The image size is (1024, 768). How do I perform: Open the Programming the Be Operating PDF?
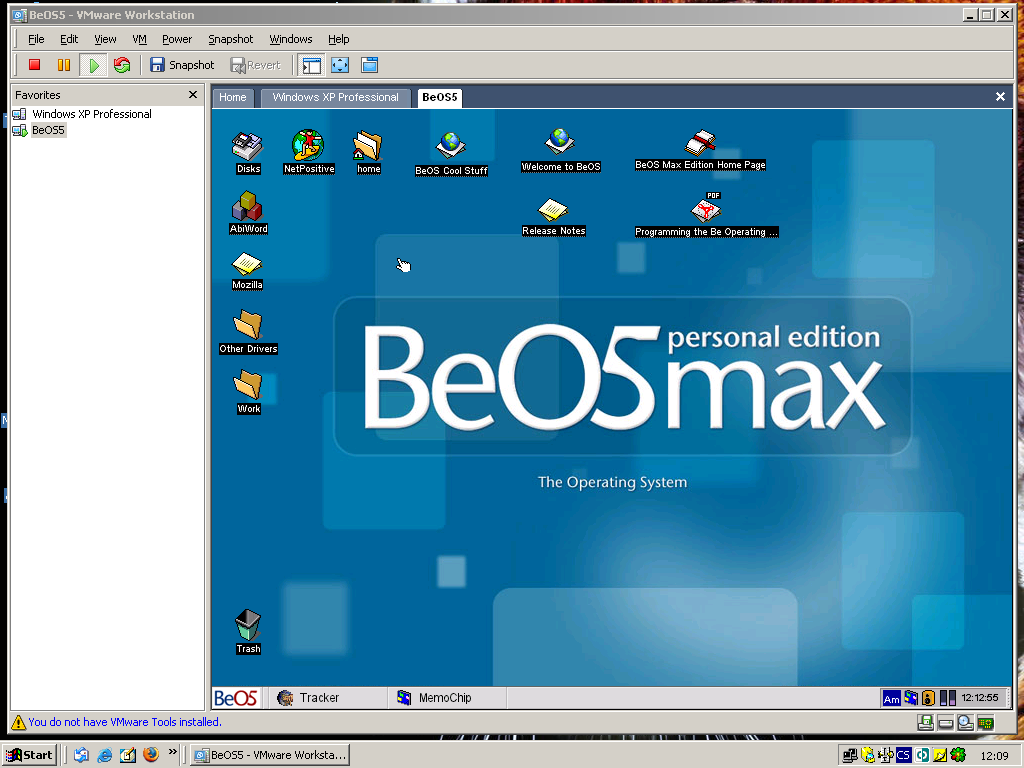click(706, 215)
